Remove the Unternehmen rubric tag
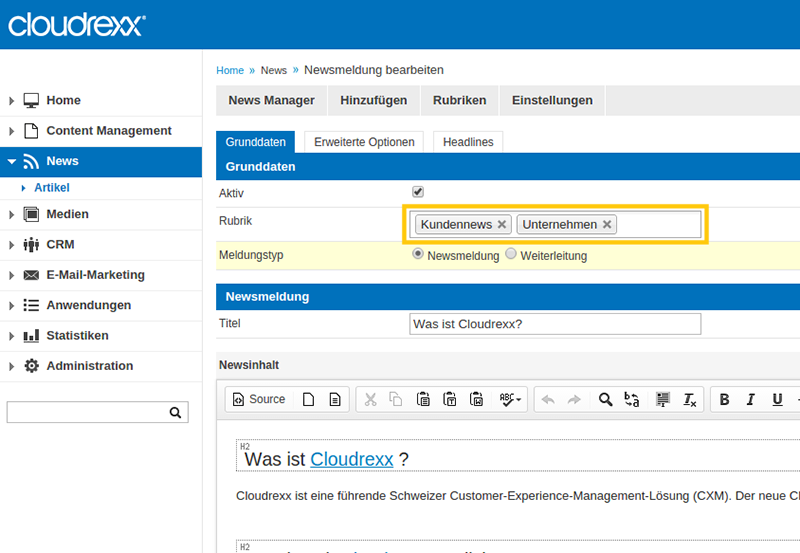Screen dimensions: 800x553 click(x=607, y=224)
